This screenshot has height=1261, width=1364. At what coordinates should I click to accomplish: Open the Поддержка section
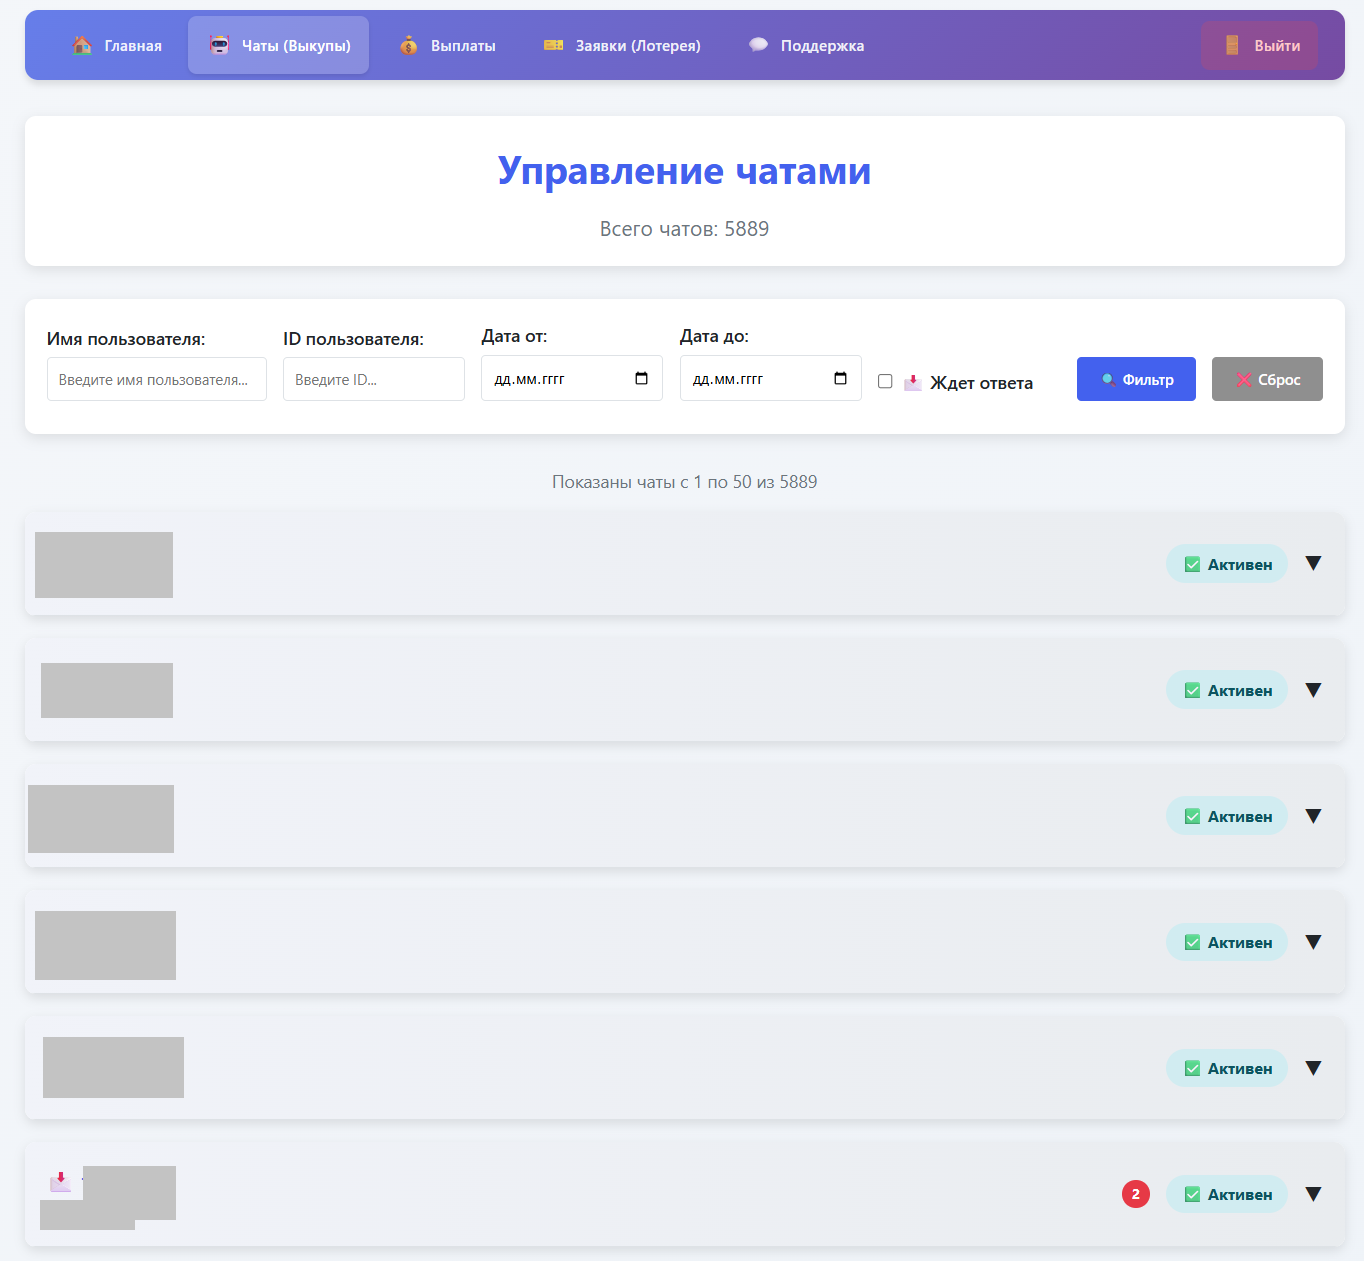click(806, 45)
